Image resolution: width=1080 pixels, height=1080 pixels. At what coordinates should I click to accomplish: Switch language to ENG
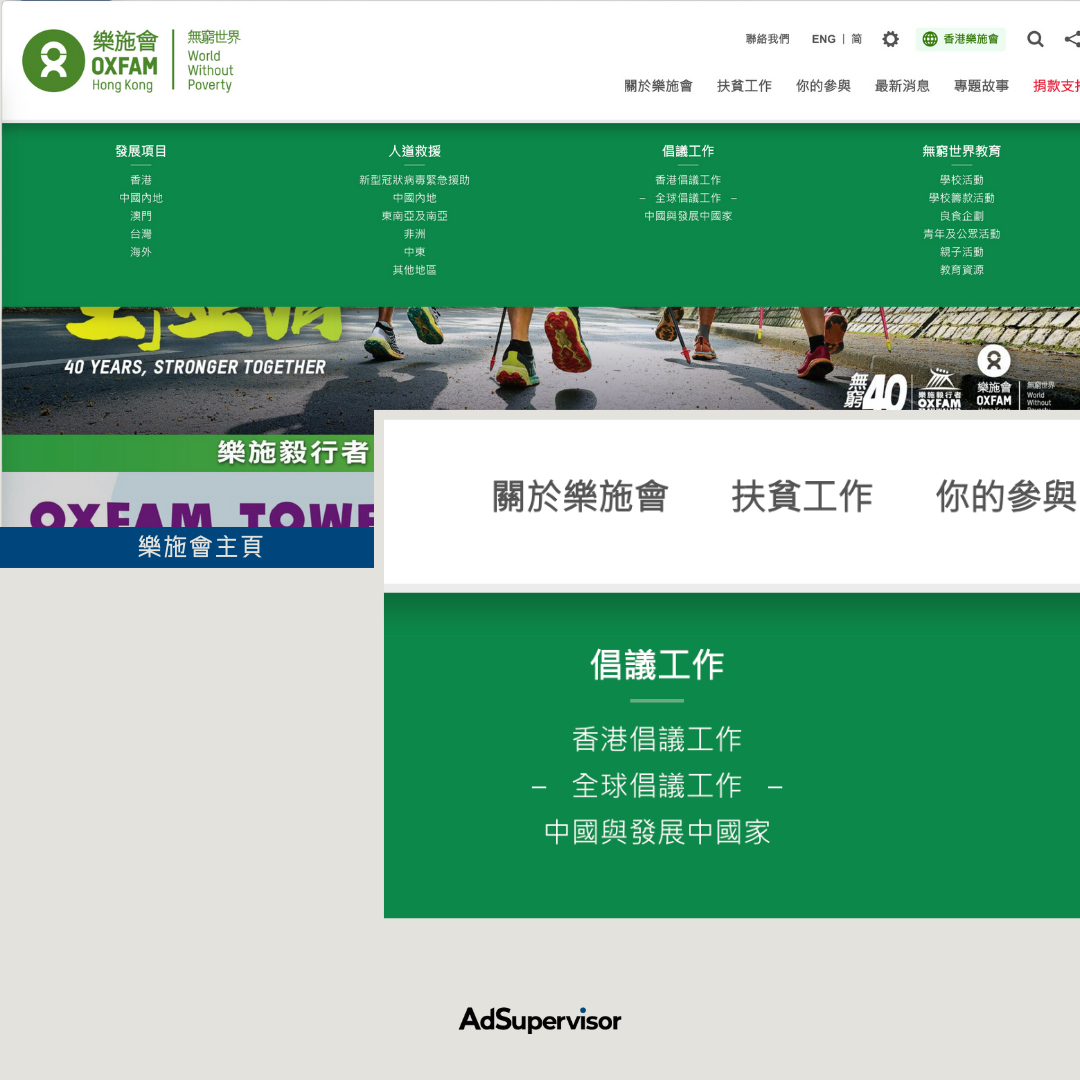[x=823, y=39]
